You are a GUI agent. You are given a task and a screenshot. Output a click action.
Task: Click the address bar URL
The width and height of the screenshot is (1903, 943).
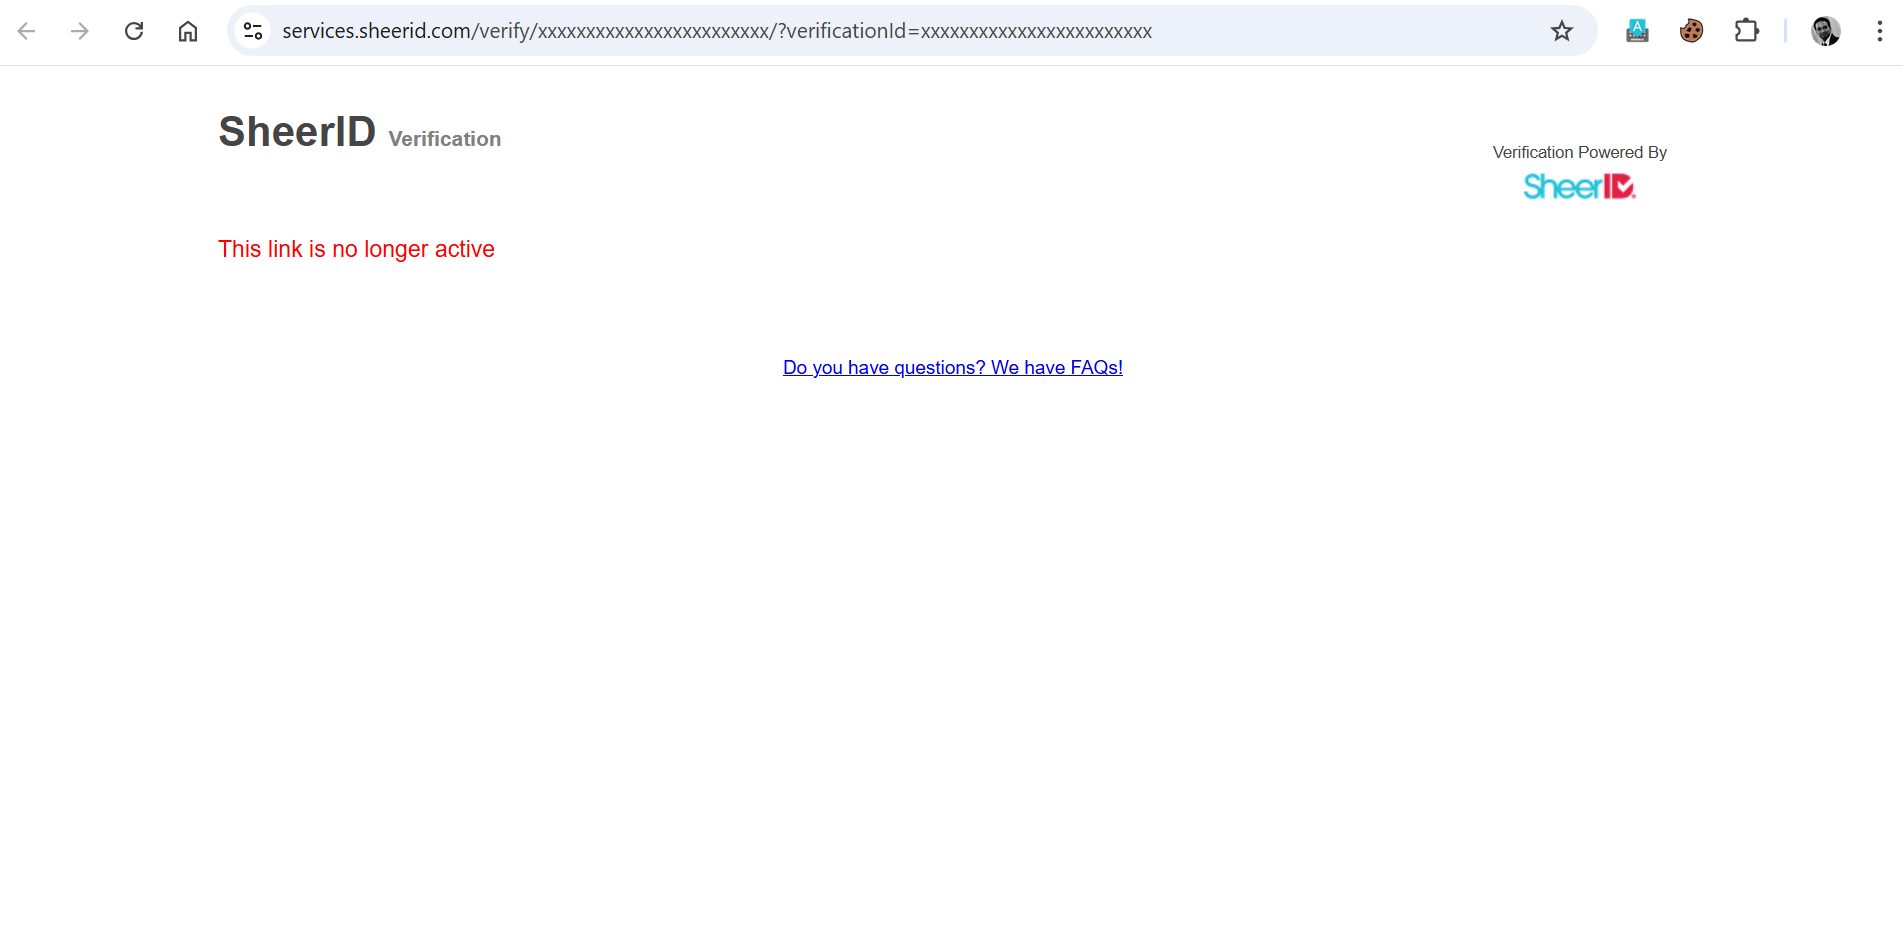(x=717, y=31)
